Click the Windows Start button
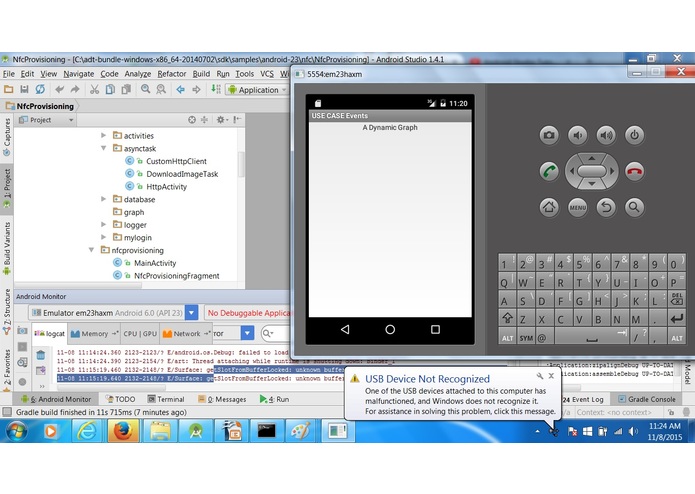This screenshot has width=695, height=494. tap(16, 431)
